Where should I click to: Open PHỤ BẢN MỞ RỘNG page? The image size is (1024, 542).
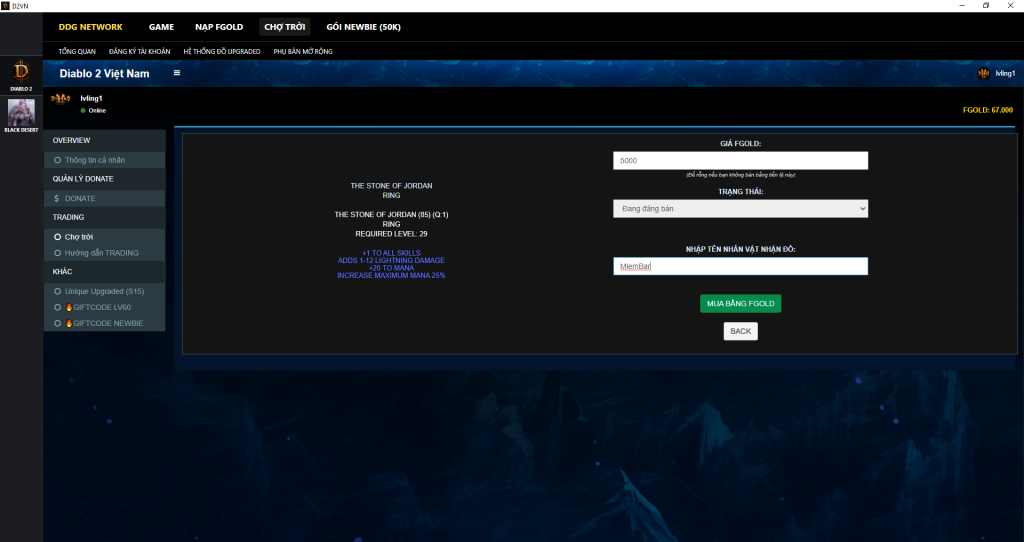(x=303, y=51)
